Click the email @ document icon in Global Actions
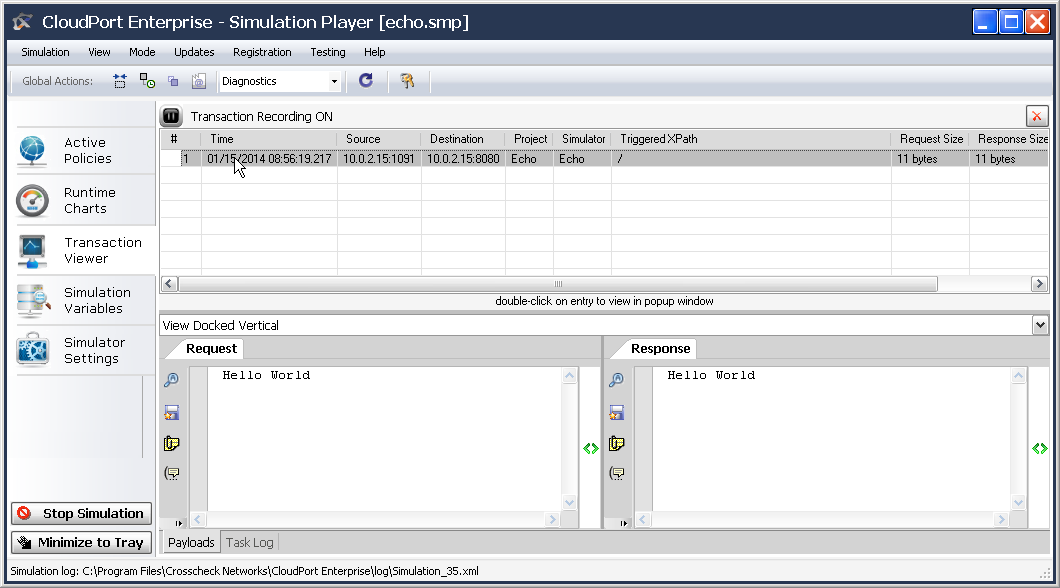Screen dimensions: 1060x588 click(199, 81)
